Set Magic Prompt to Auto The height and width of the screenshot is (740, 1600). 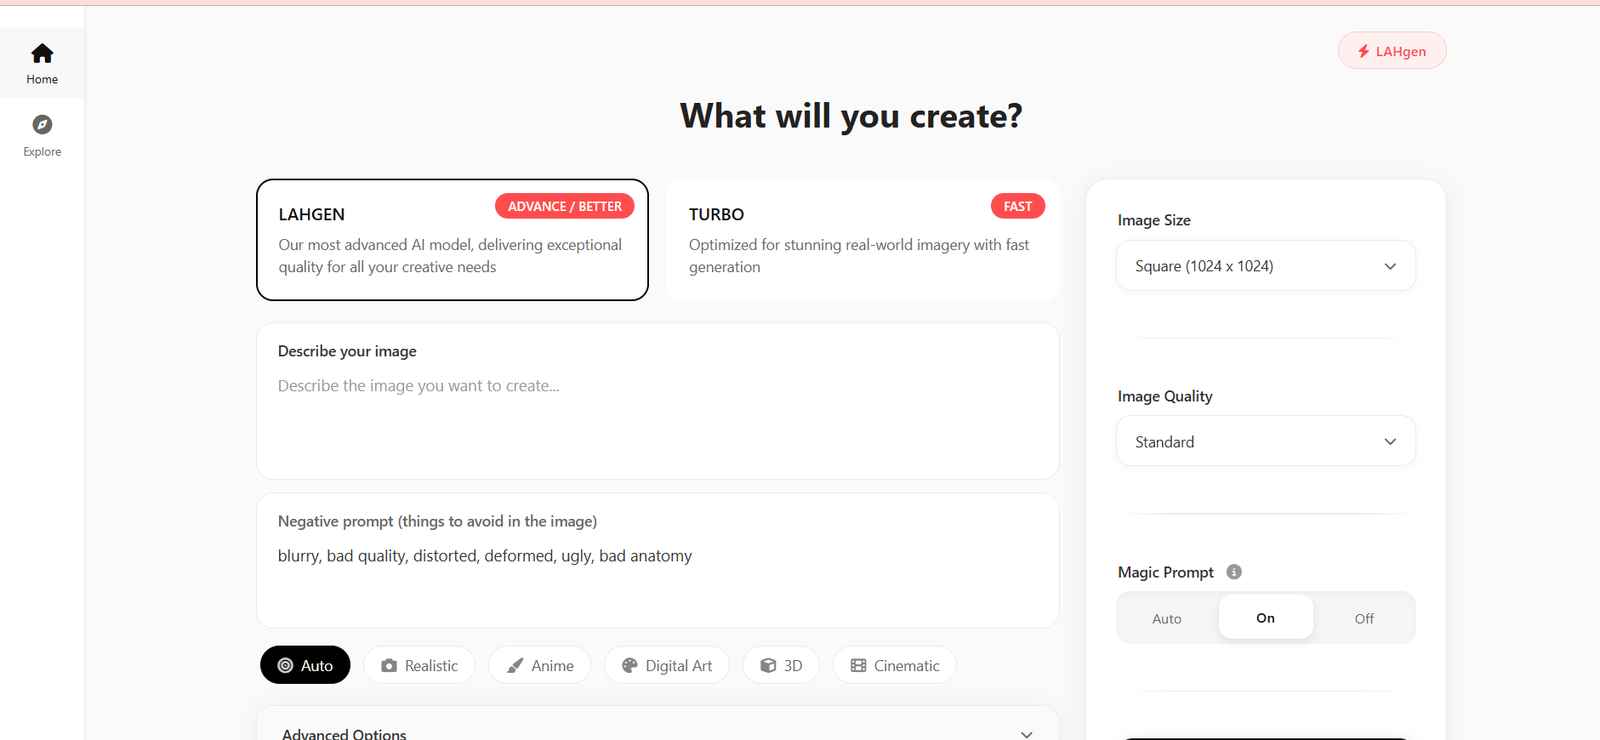(1166, 619)
